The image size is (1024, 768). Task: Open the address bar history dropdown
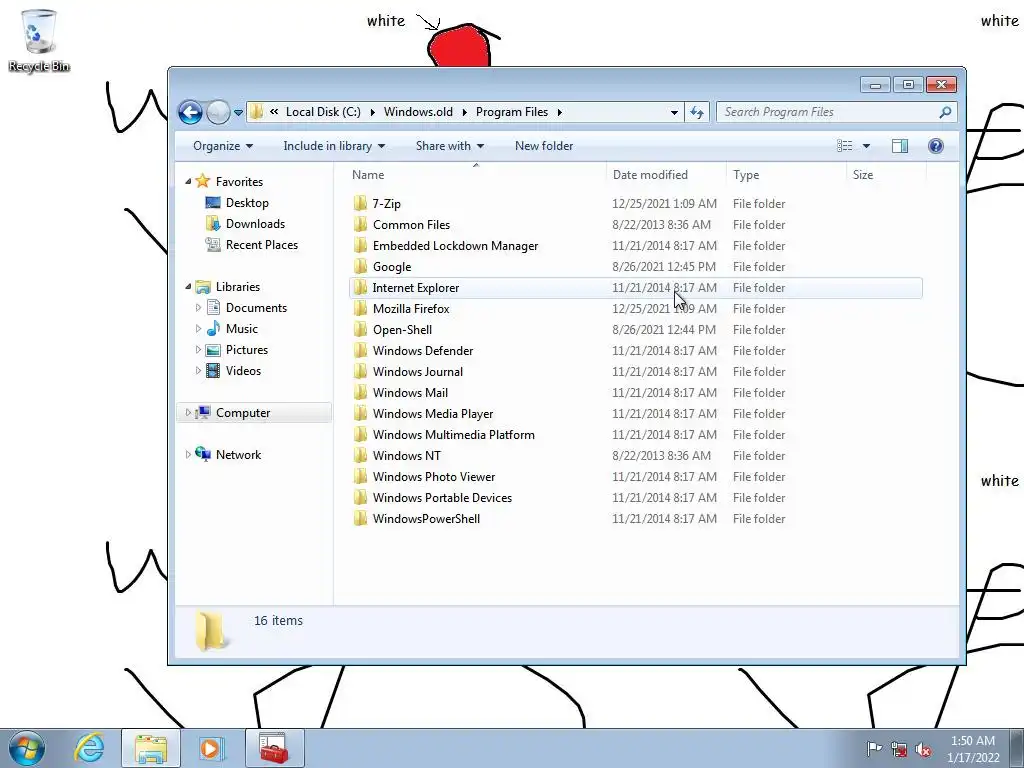[x=674, y=112]
